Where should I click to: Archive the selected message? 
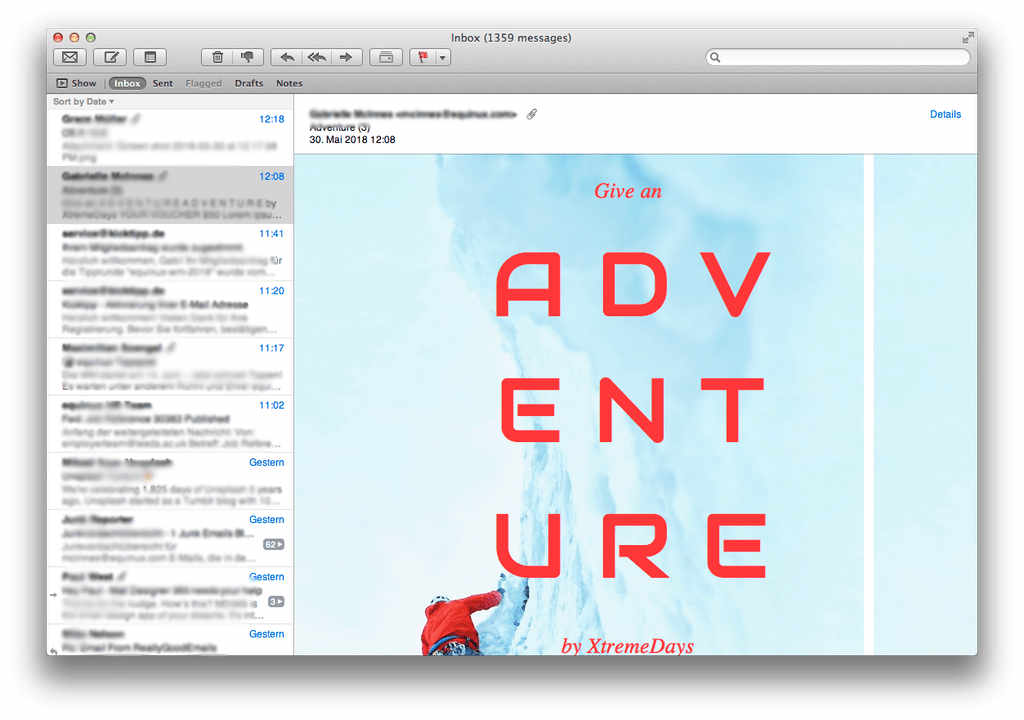point(386,57)
